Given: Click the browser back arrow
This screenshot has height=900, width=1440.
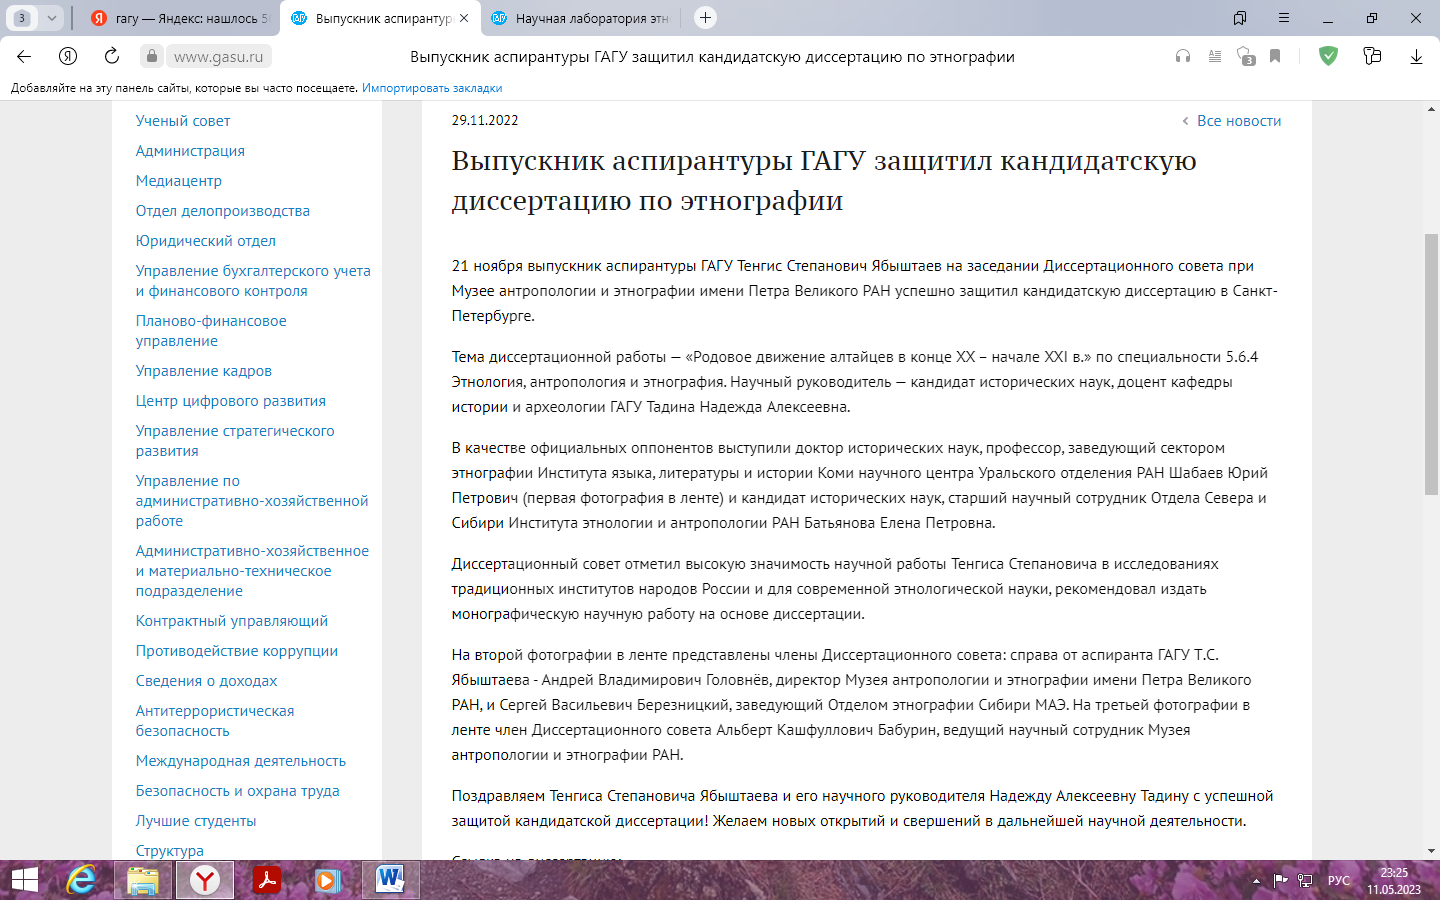Looking at the screenshot, I should pyautogui.click(x=24, y=57).
